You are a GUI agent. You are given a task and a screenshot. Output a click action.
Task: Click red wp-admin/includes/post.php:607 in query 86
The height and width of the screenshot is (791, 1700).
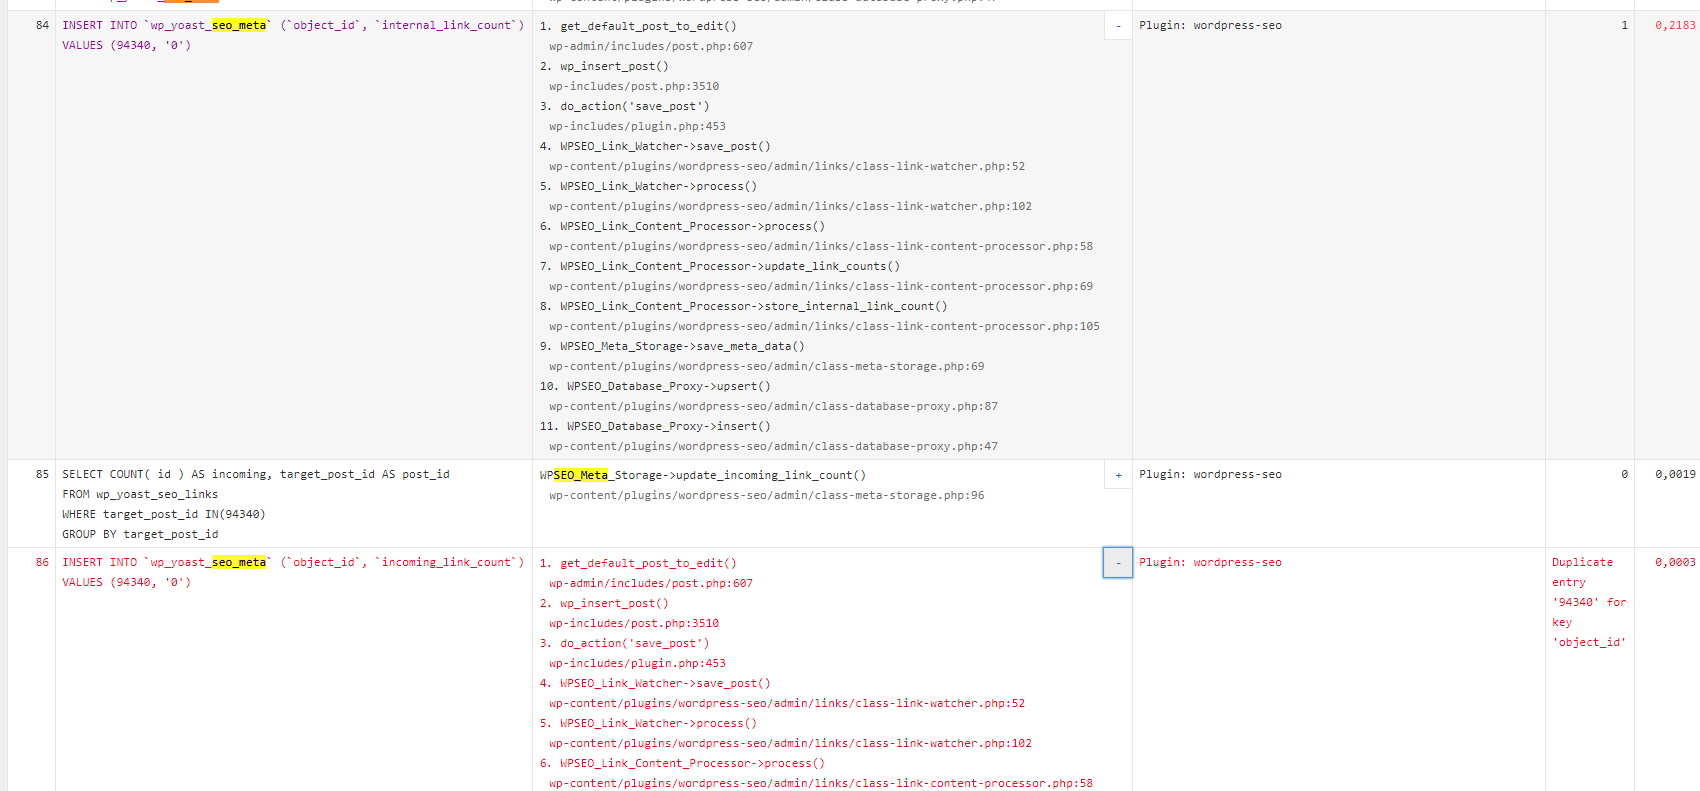(651, 584)
